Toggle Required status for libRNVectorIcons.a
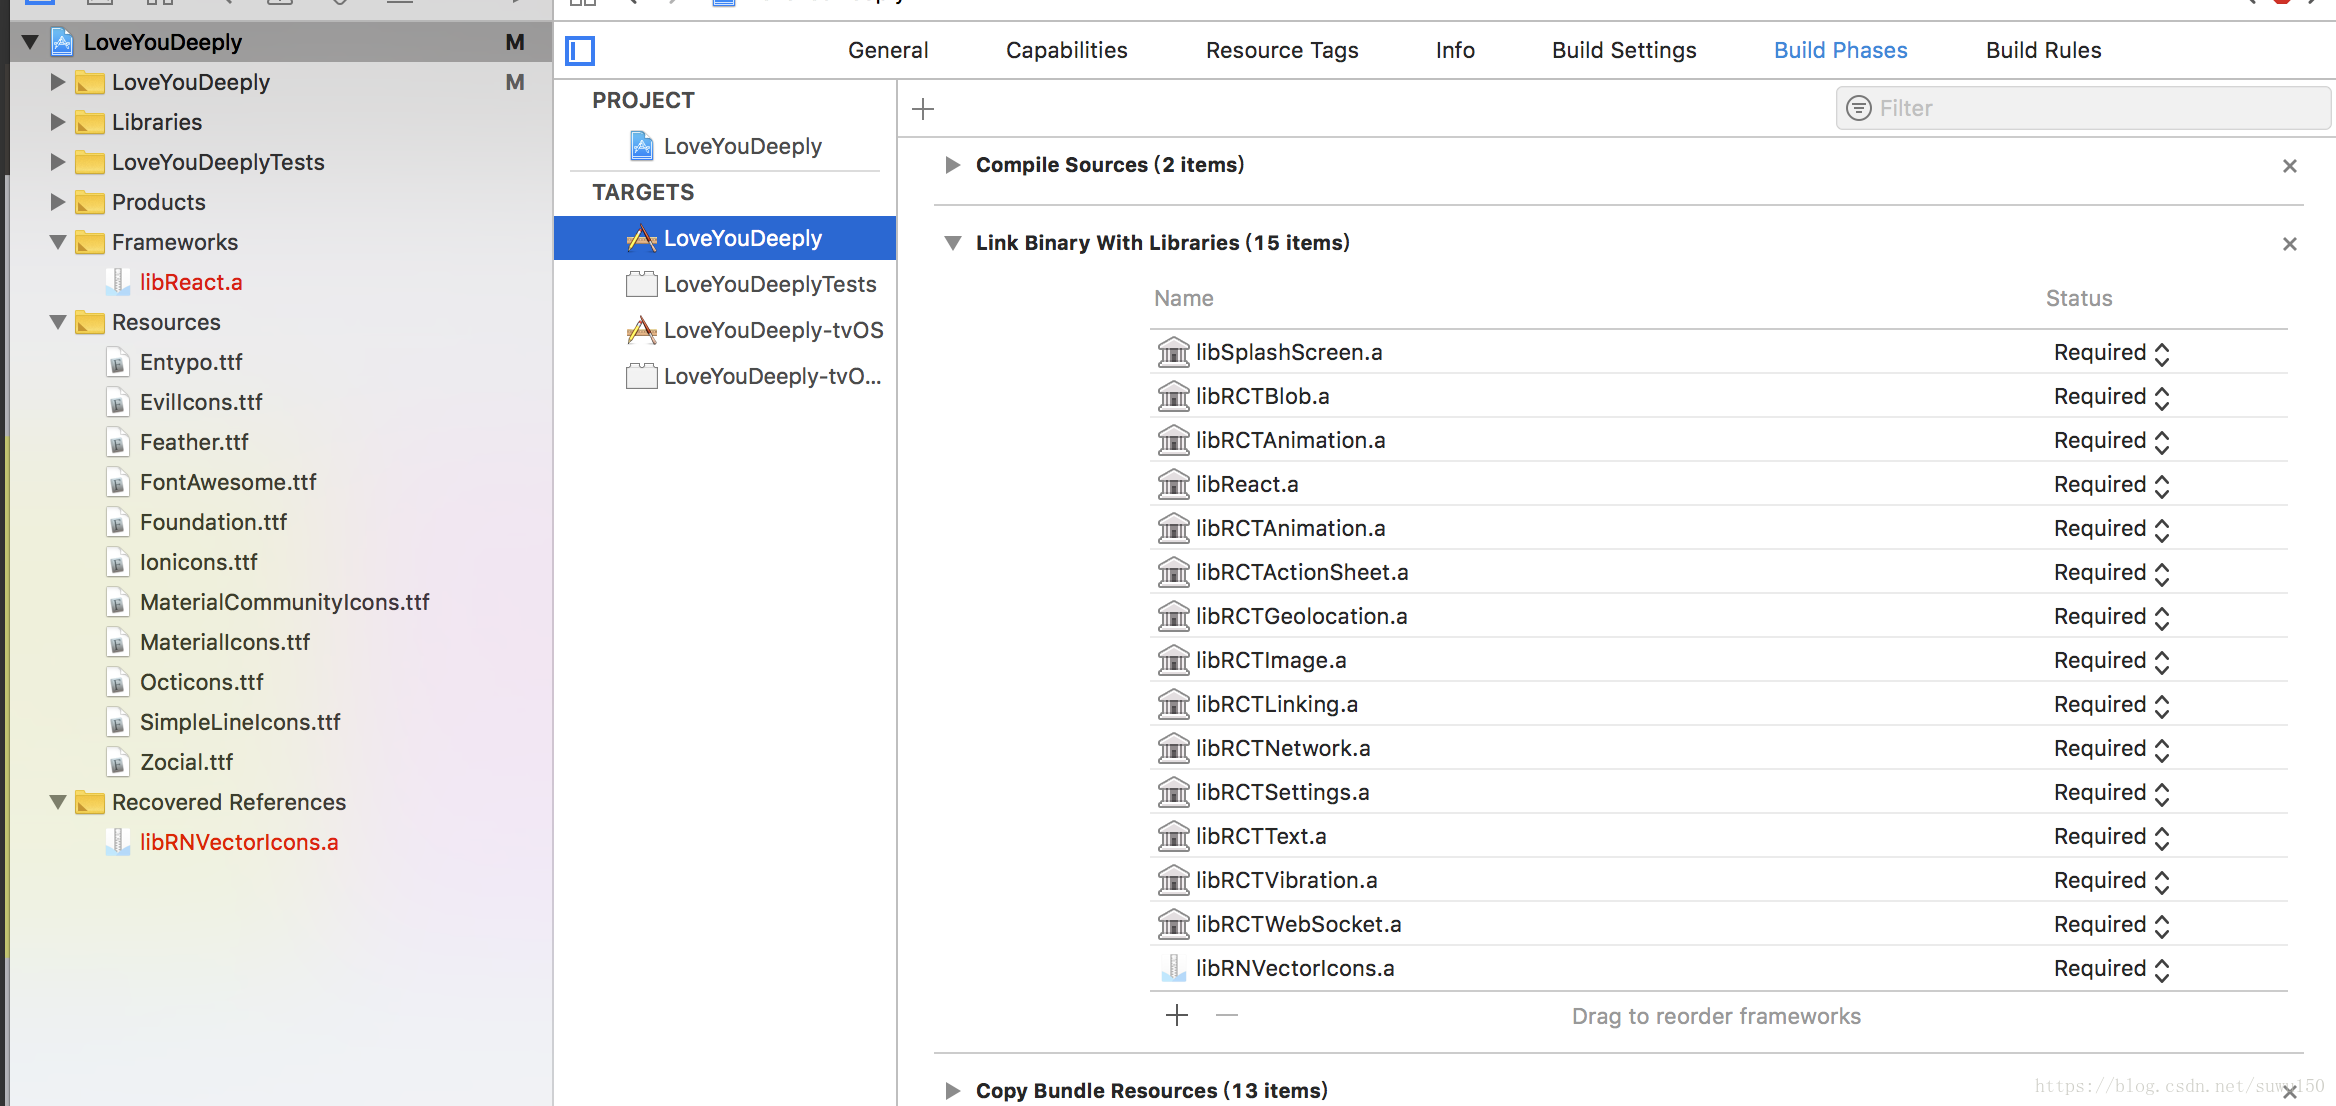 2163,967
